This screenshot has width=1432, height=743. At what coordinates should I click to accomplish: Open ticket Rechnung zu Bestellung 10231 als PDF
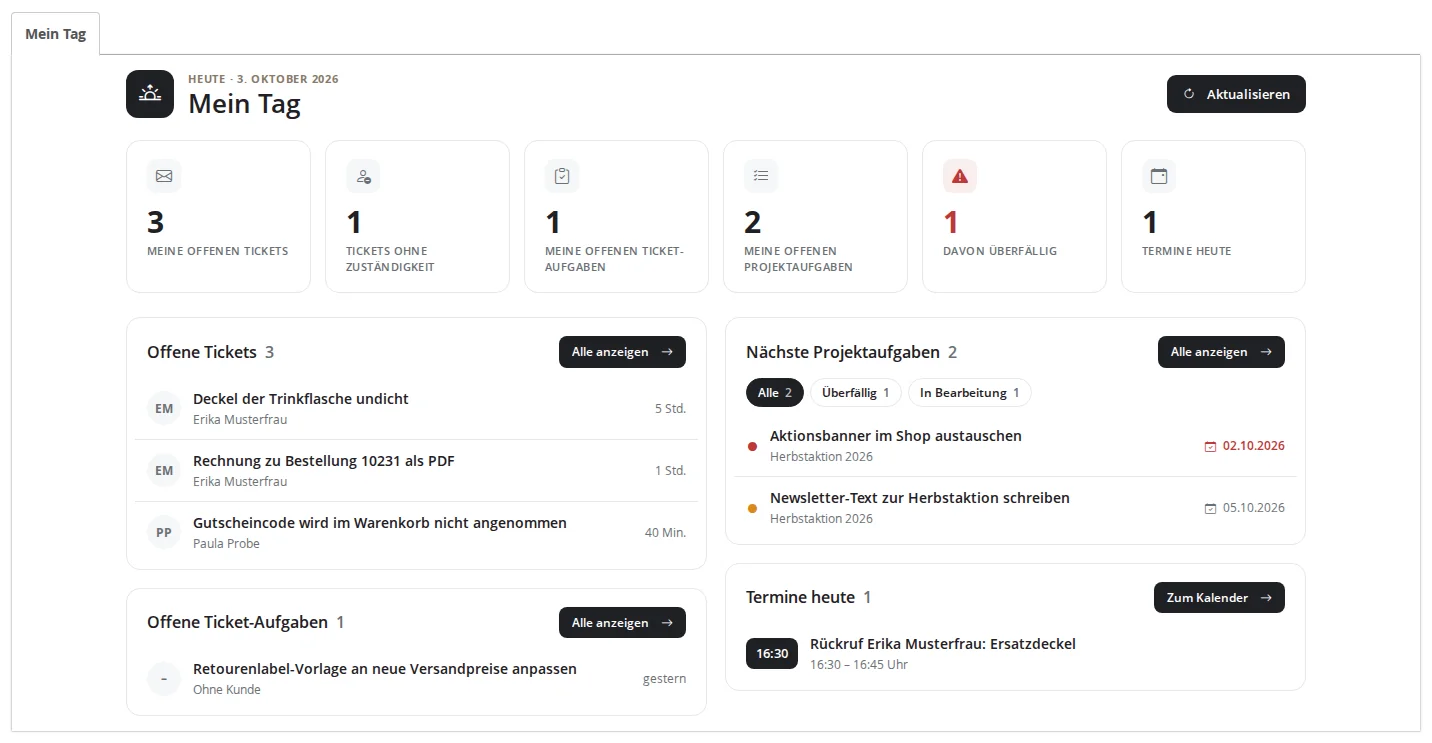[x=416, y=470]
